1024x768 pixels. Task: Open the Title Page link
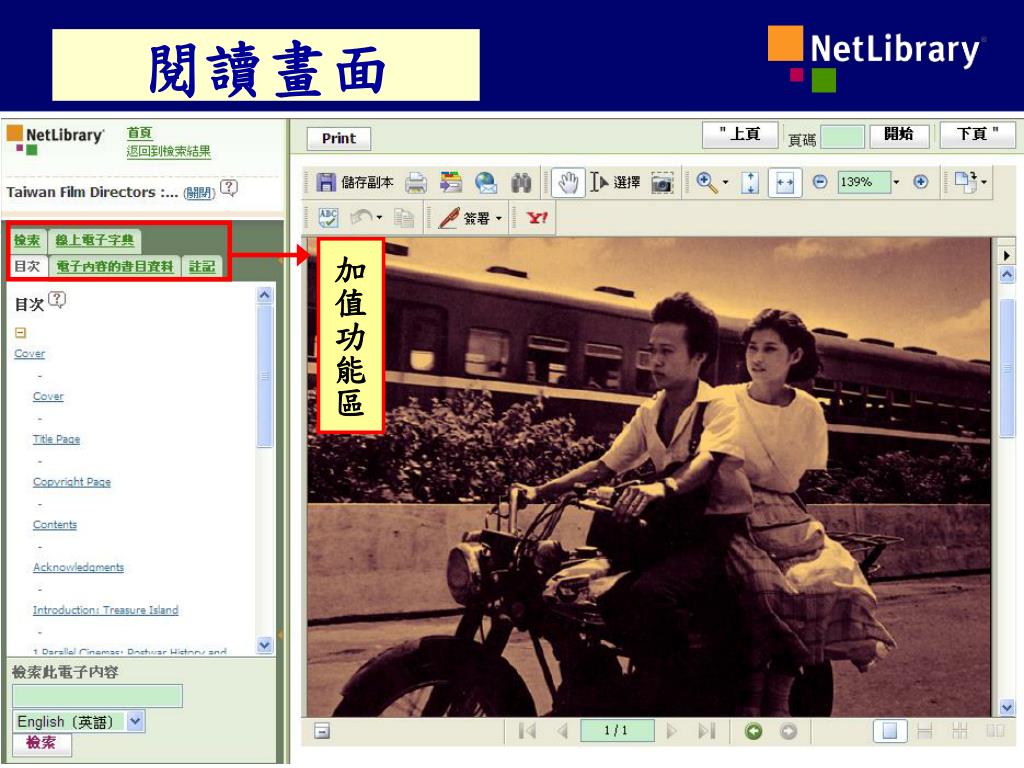(x=56, y=439)
